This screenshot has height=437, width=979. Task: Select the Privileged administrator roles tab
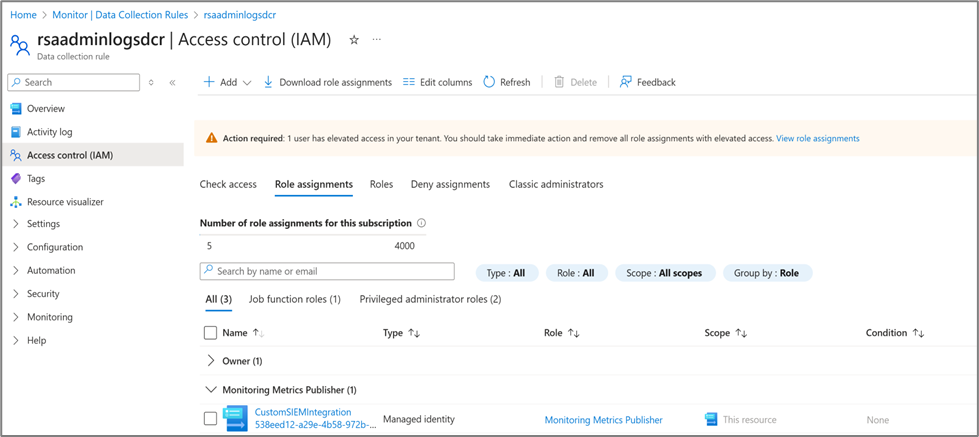coord(430,299)
